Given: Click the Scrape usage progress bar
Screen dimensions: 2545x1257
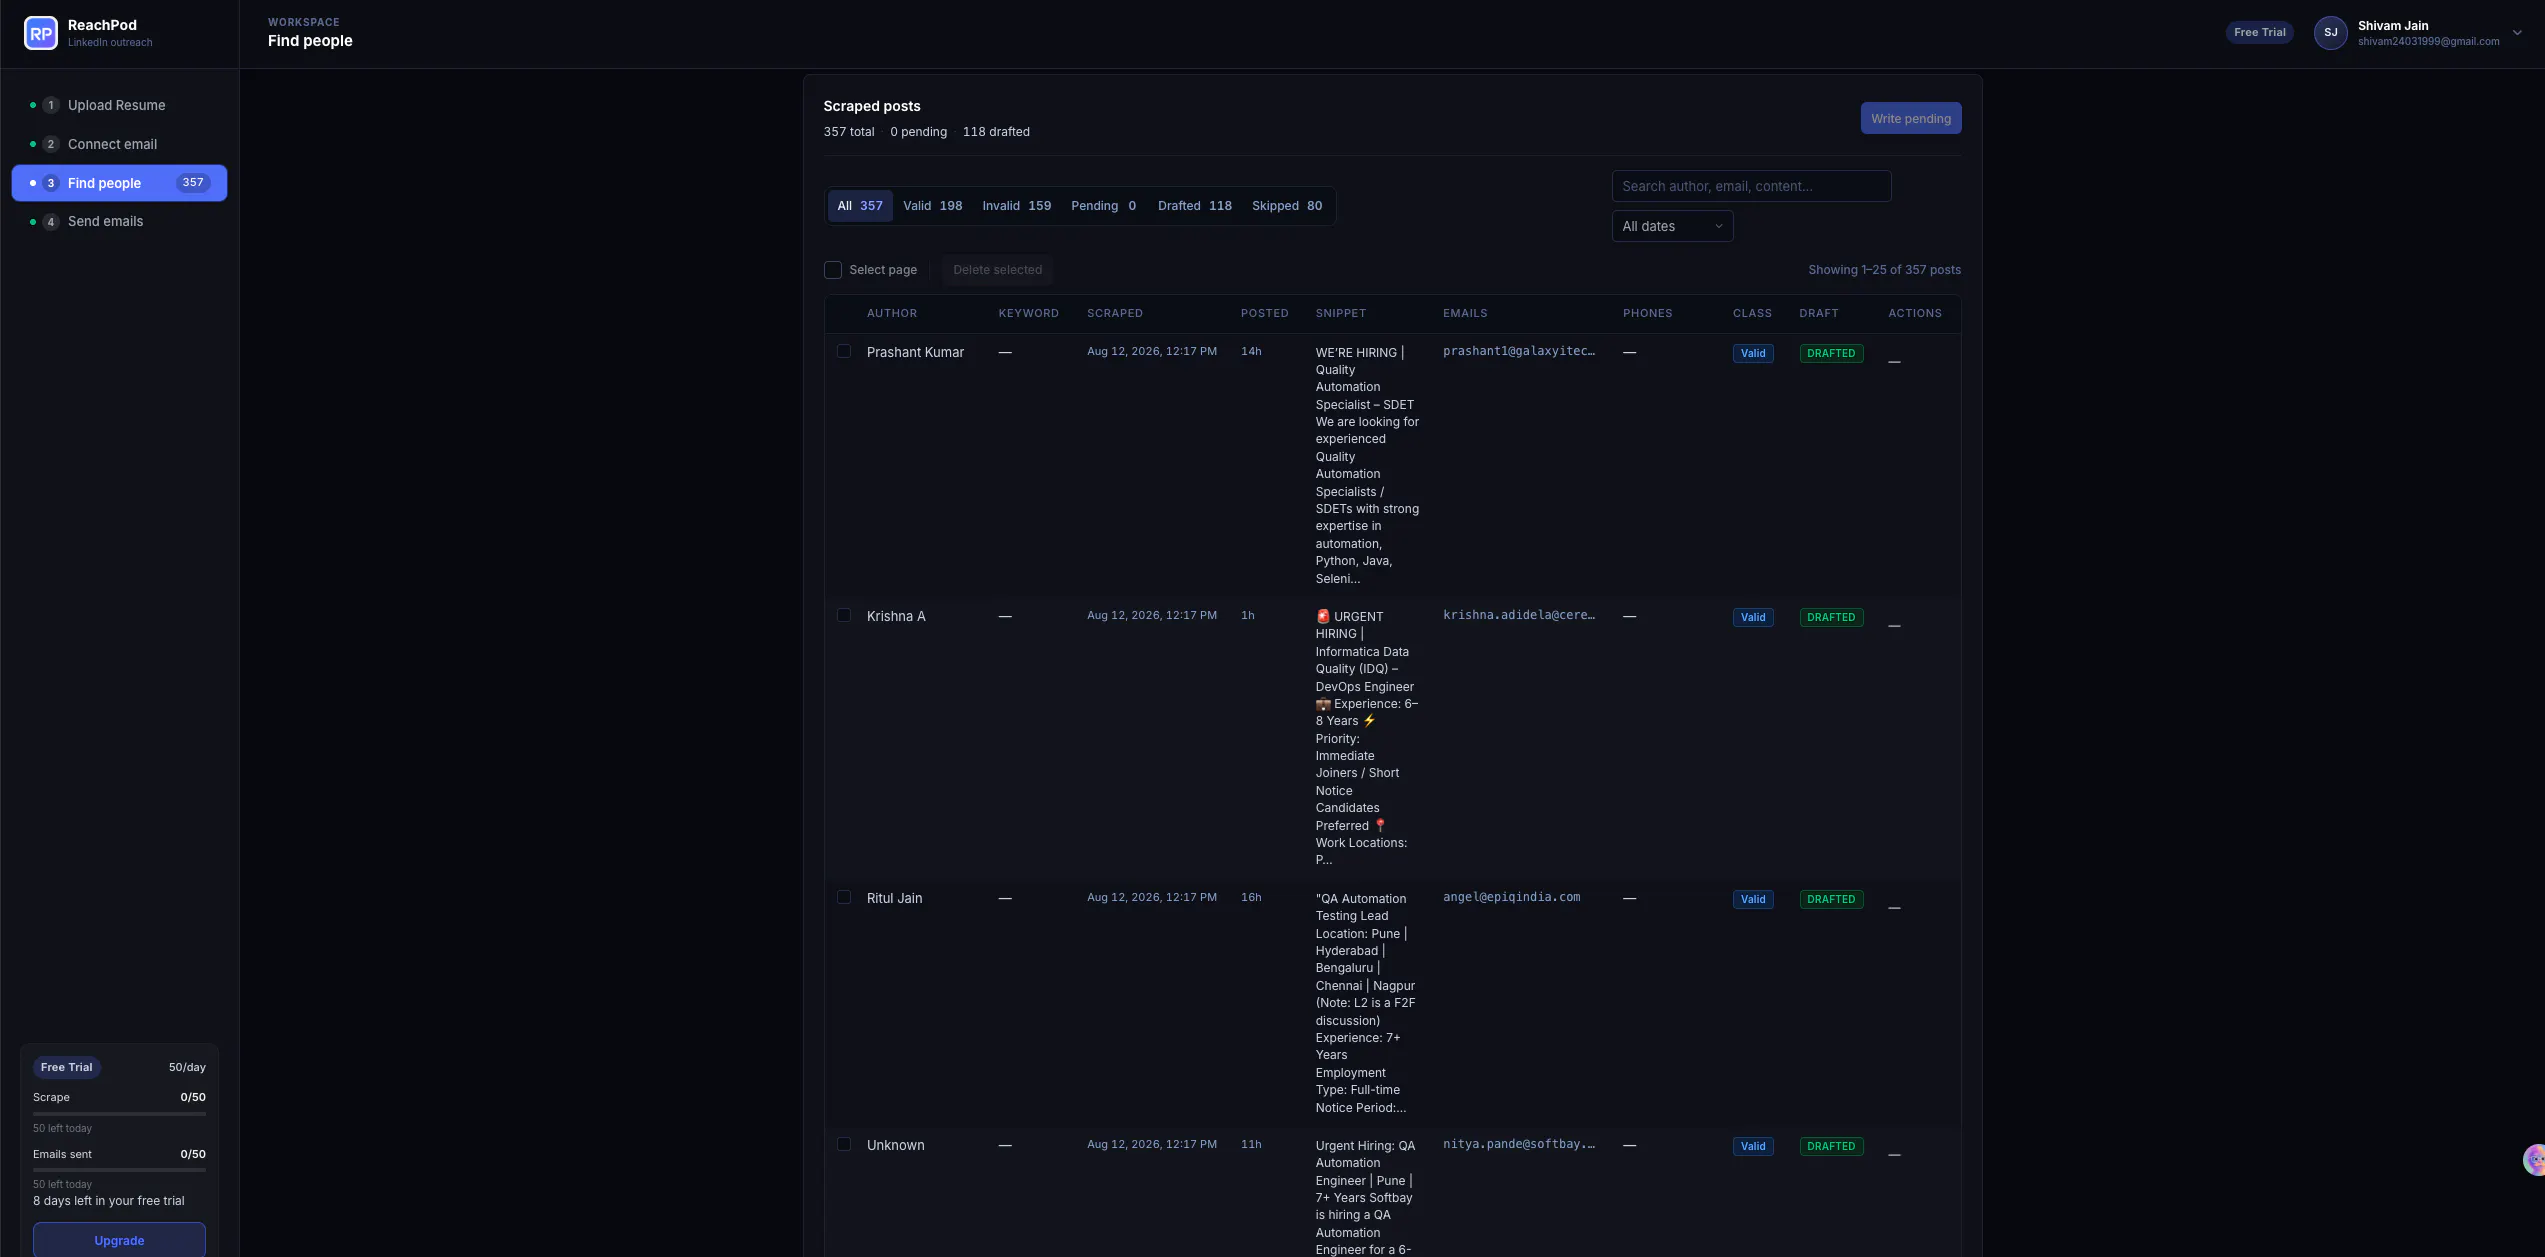Looking at the screenshot, I should coord(119,1114).
